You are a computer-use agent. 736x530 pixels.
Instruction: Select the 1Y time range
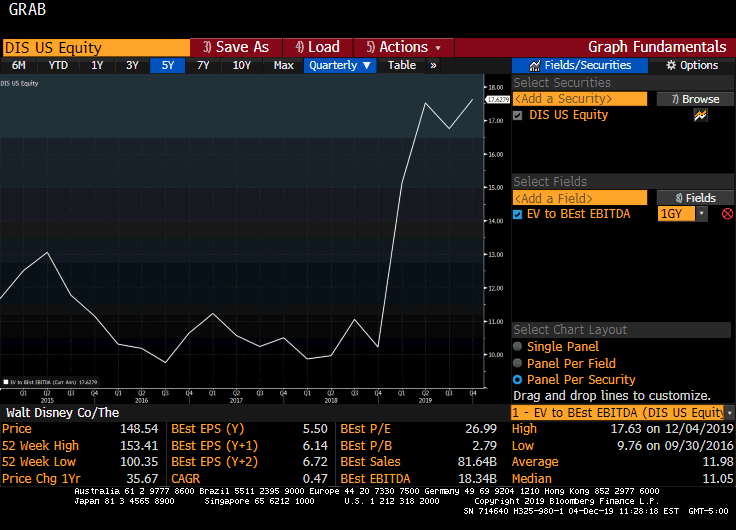pyautogui.click(x=97, y=65)
